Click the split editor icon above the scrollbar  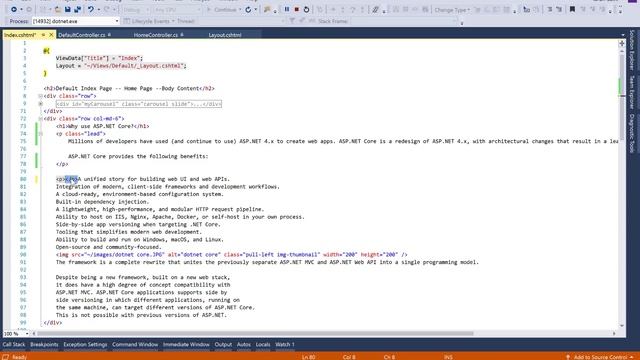tap(622, 43)
